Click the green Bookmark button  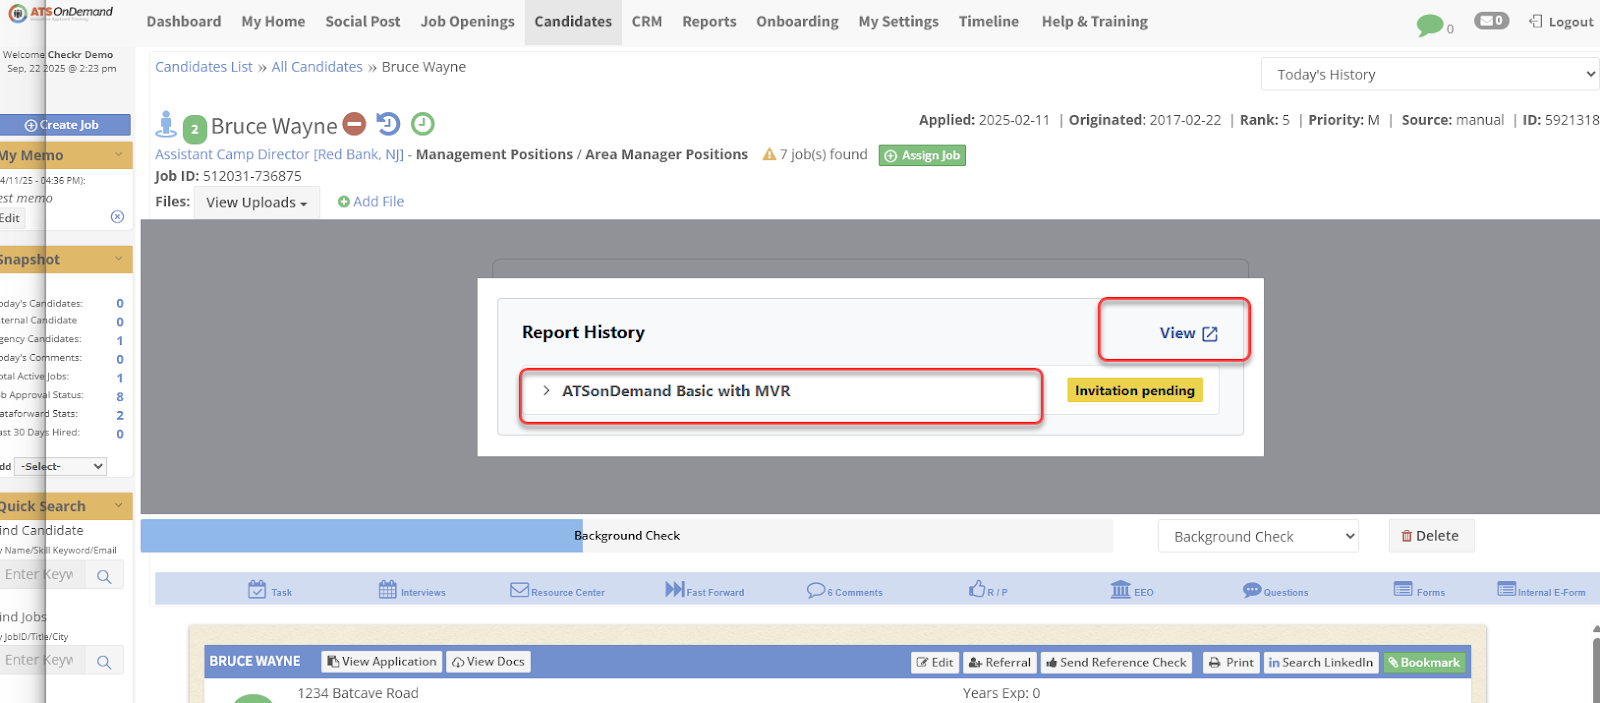click(x=1424, y=662)
